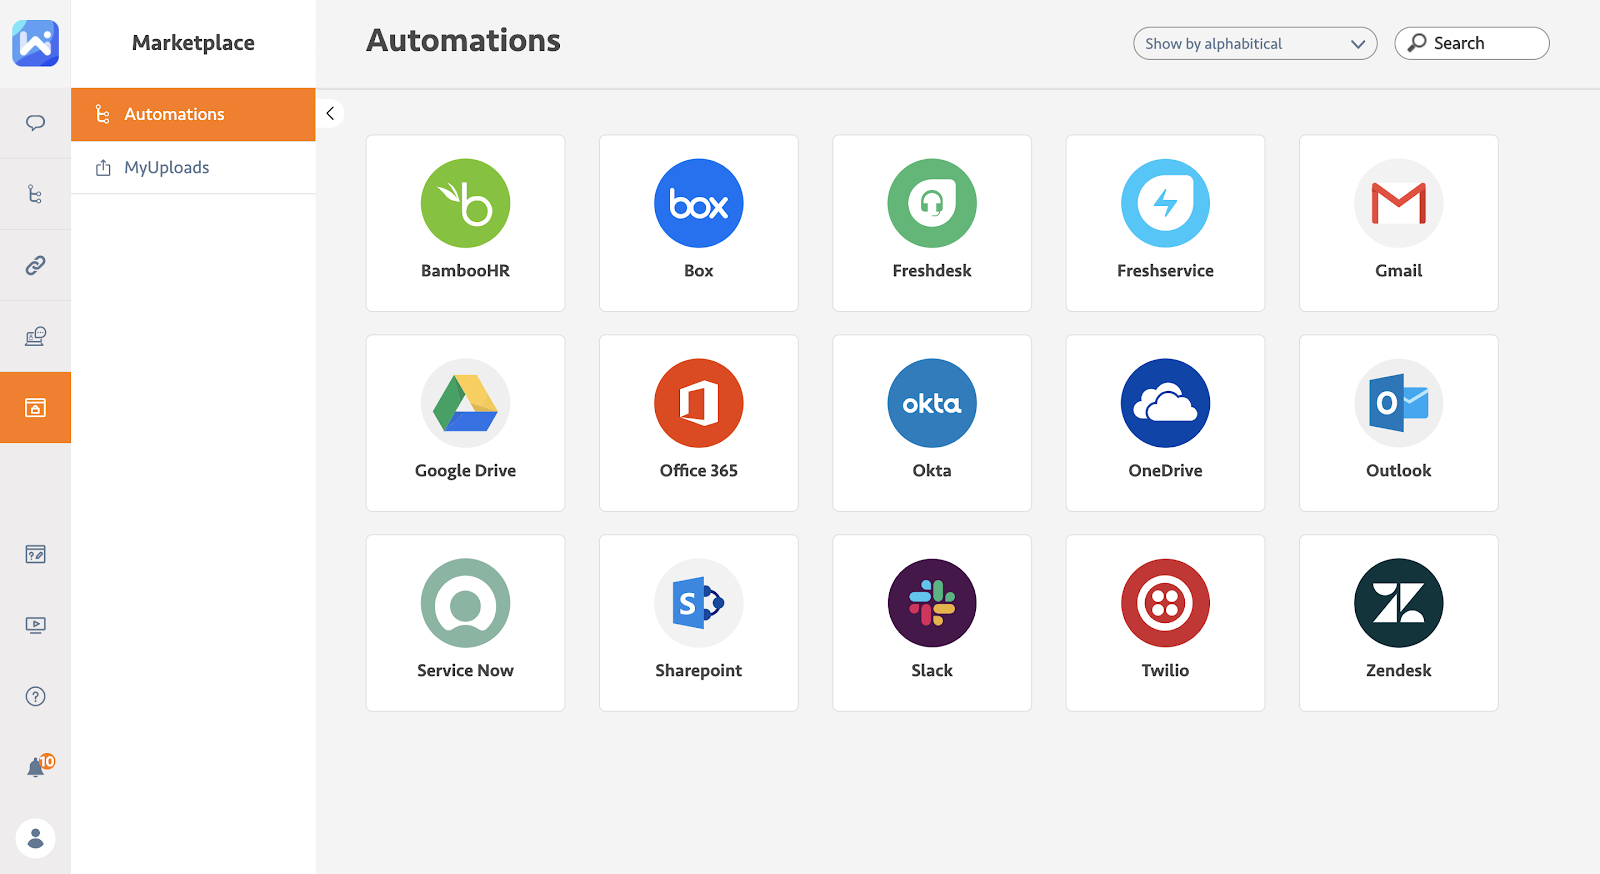Image resolution: width=1600 pixels, height=874 pixels.
Task: Click the 'Gmail' card label
Action: pyautogui.click(x=1399, y=271)
